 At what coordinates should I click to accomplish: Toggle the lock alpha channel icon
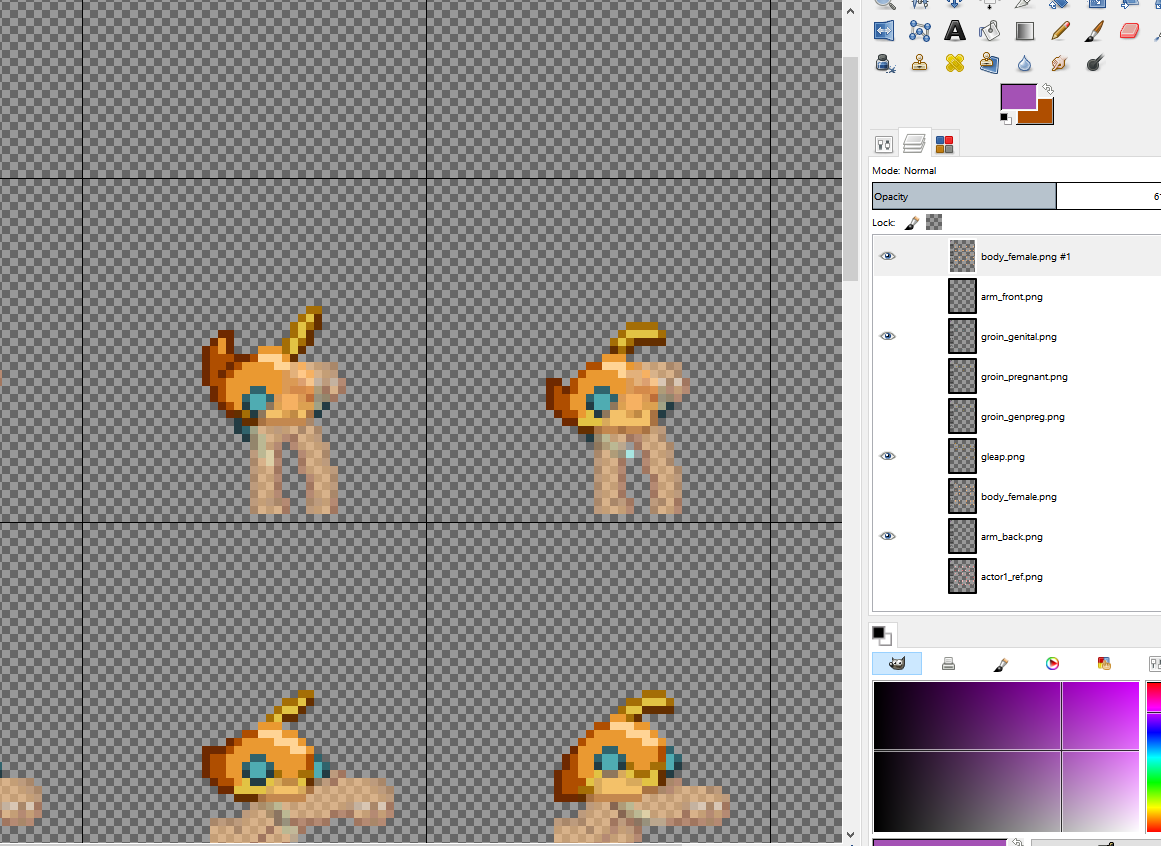[934, 222]
